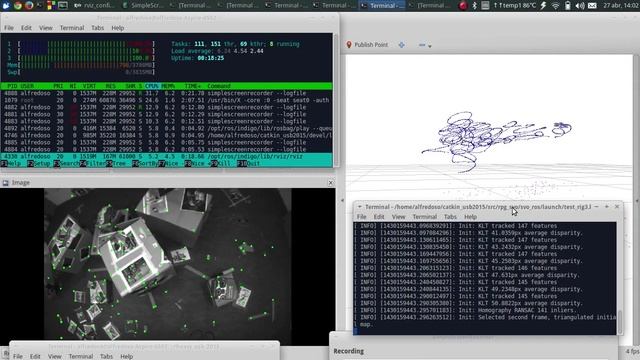This screenshot has height=360, width=640.
Task: Click the red recording tray icon
Action: [463, 5]
